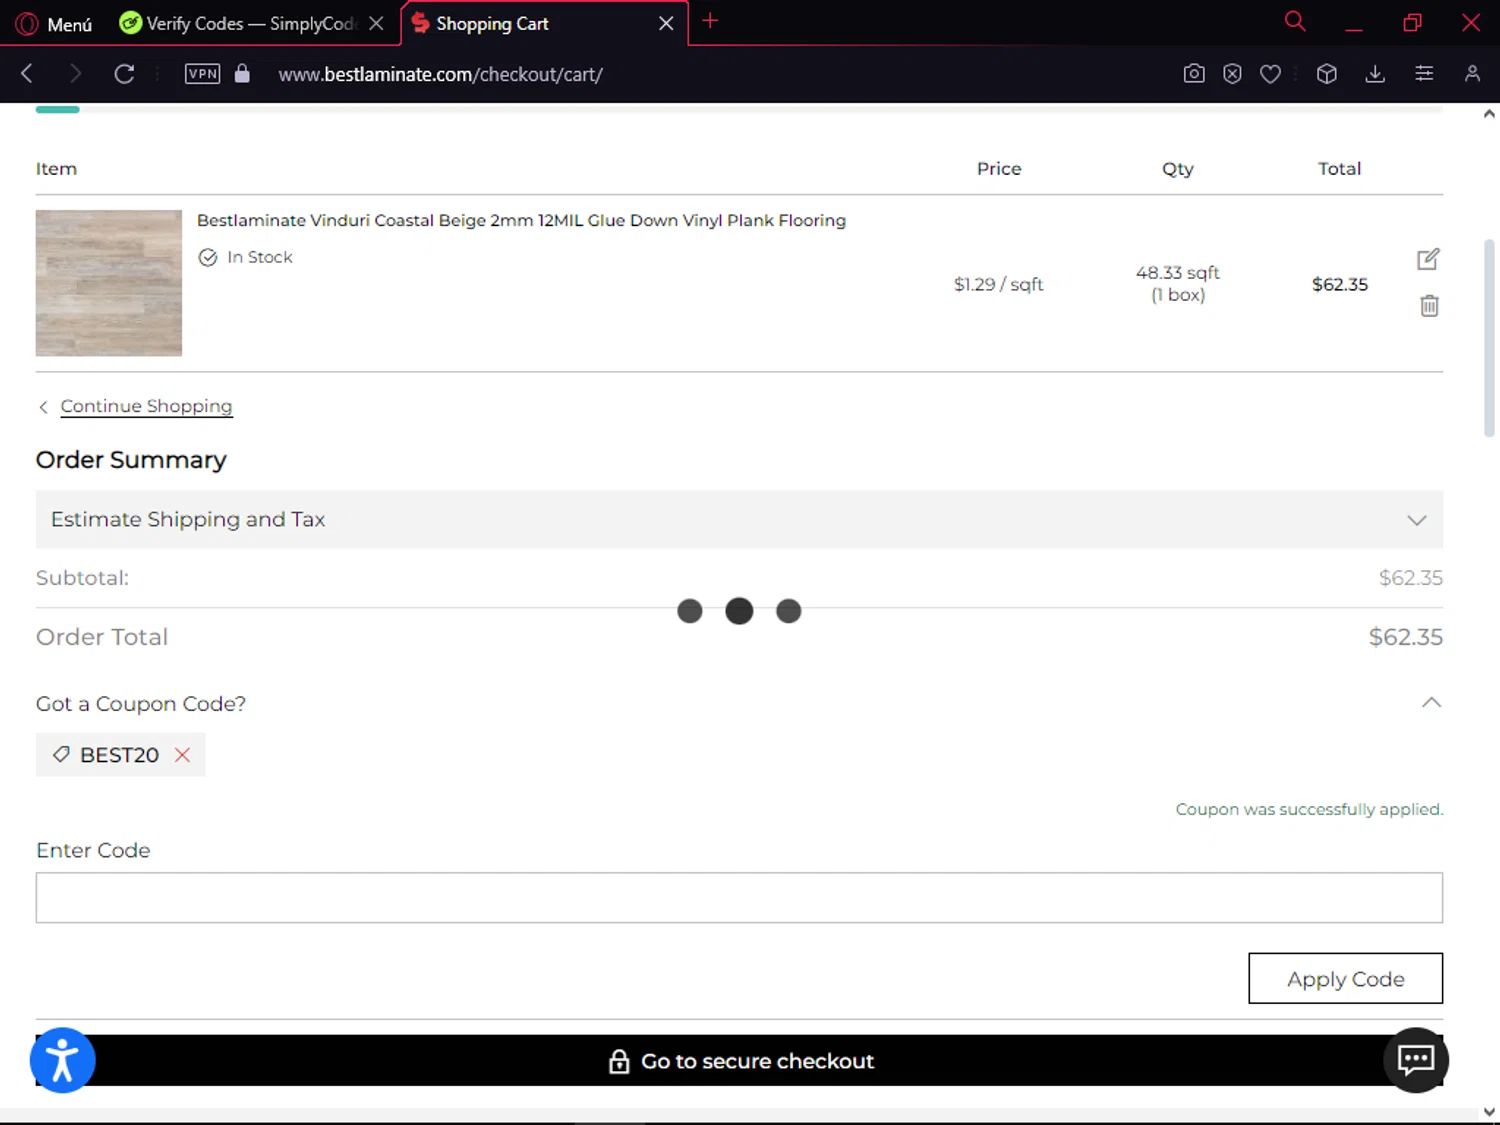
Task: Restore down the browser window
Action: coord(1412,22)
